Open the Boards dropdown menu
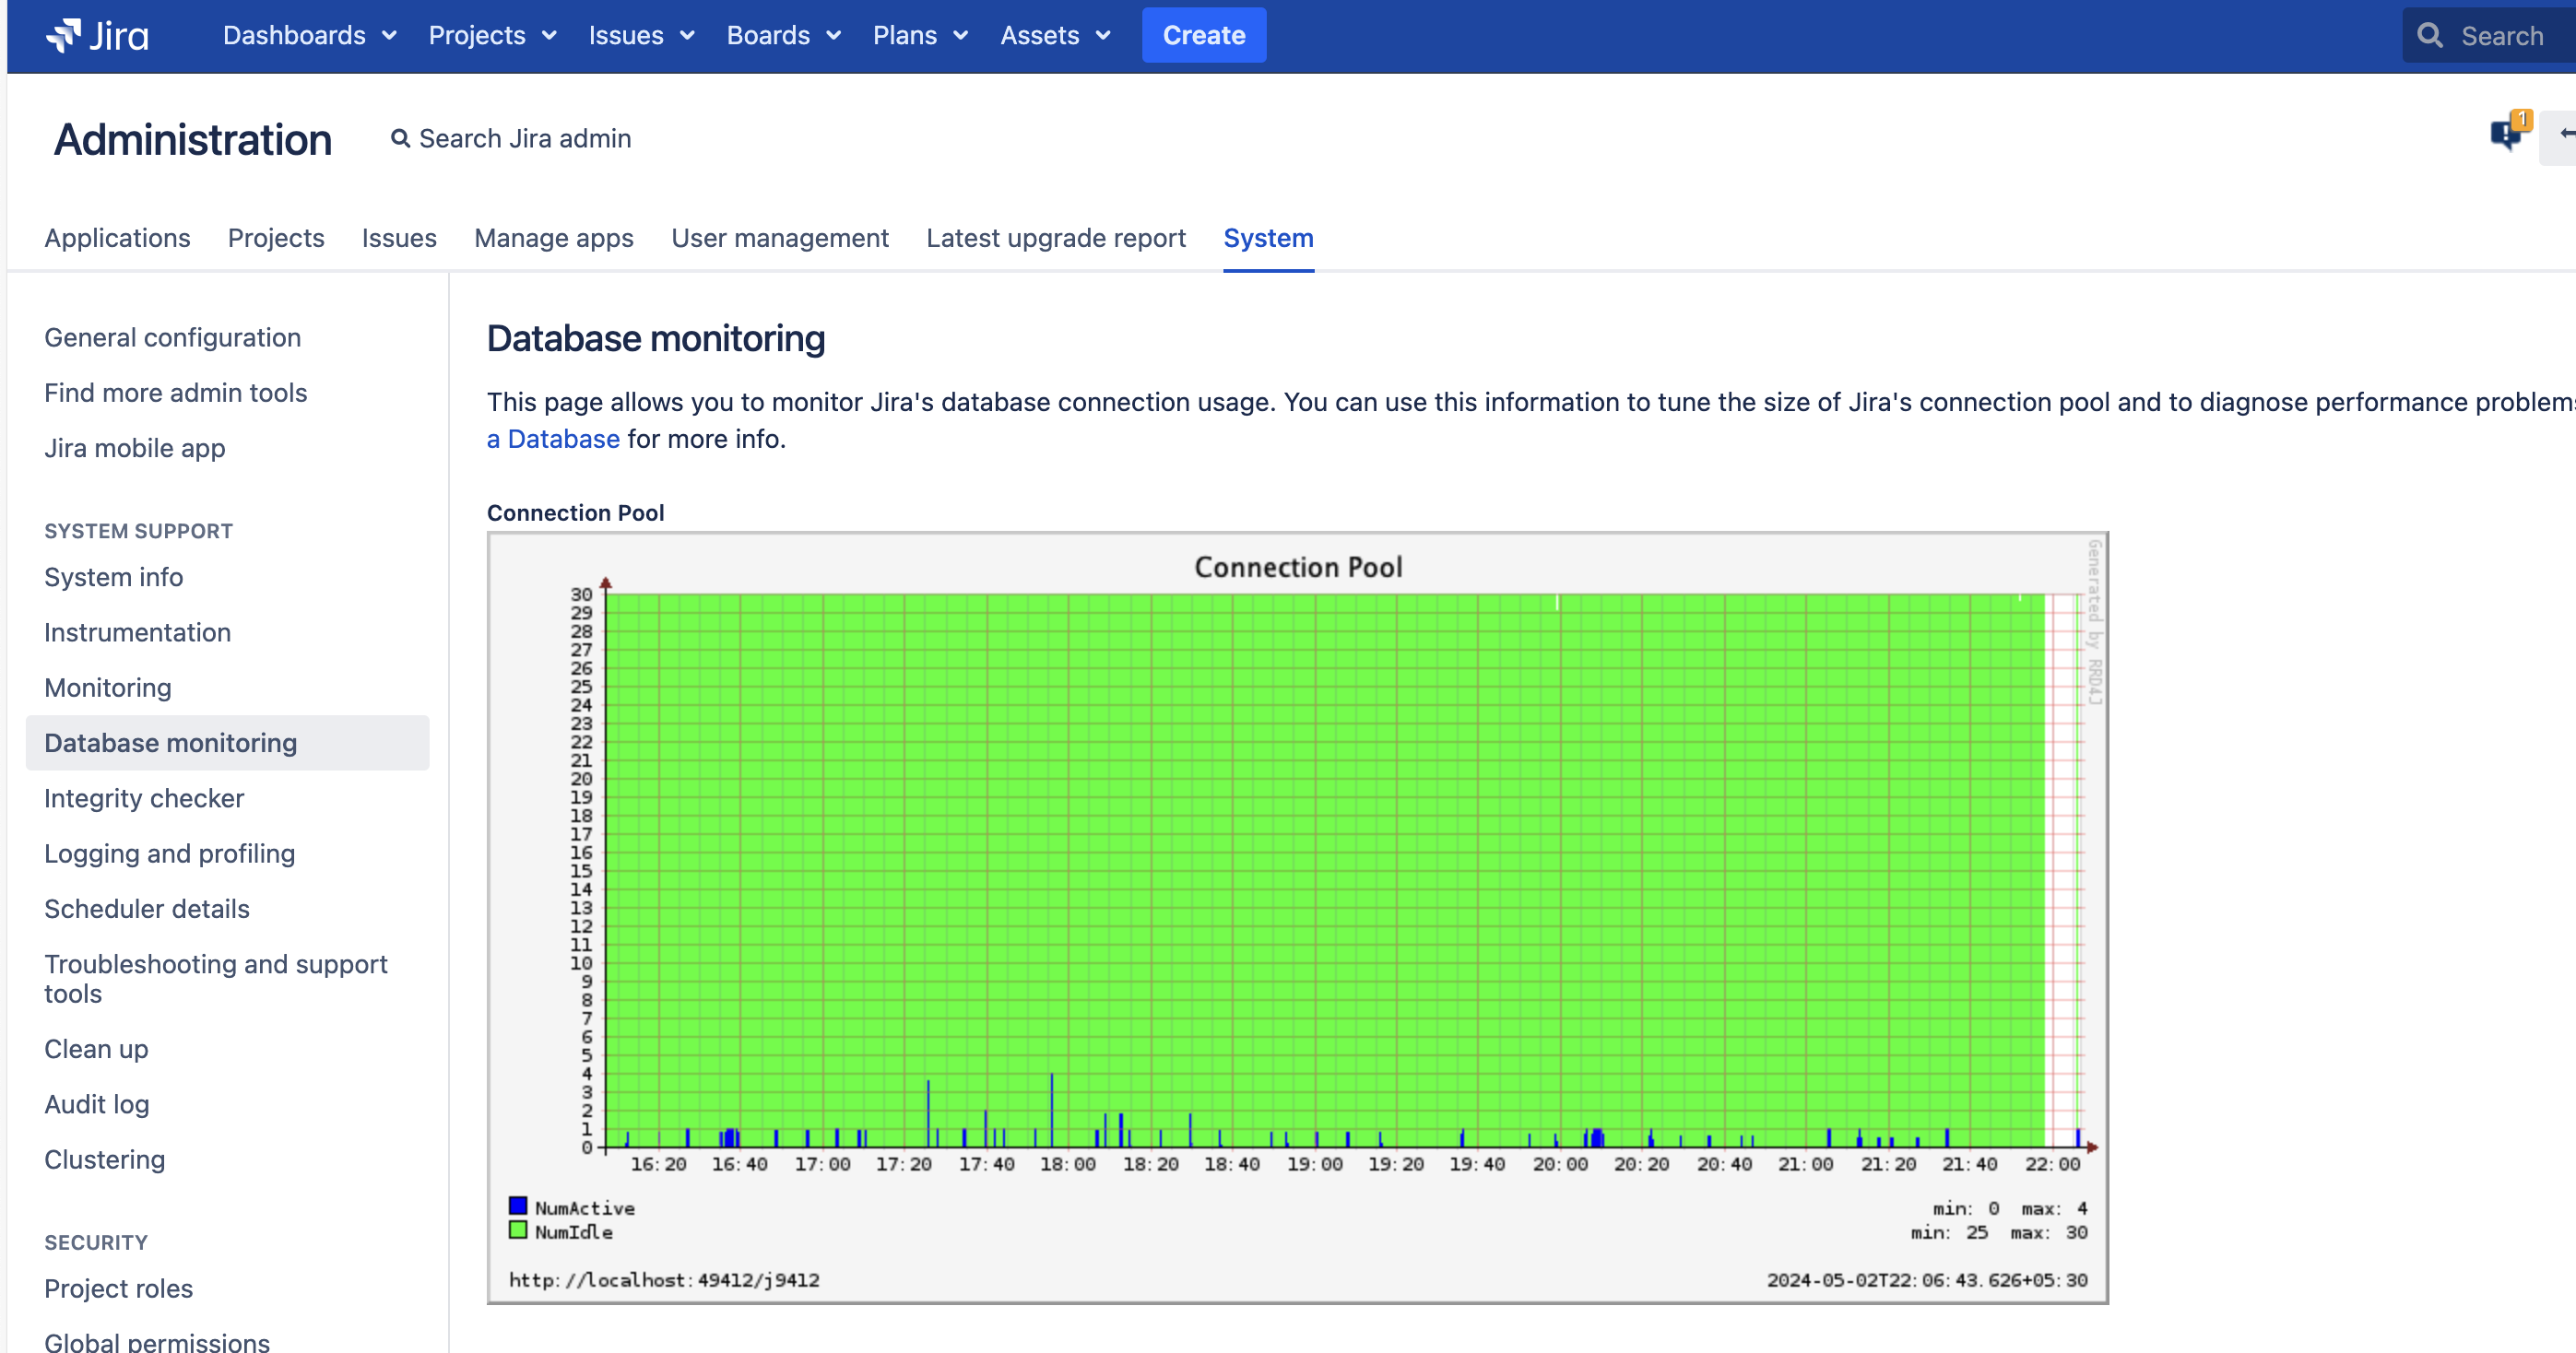 tap(834, 35)
